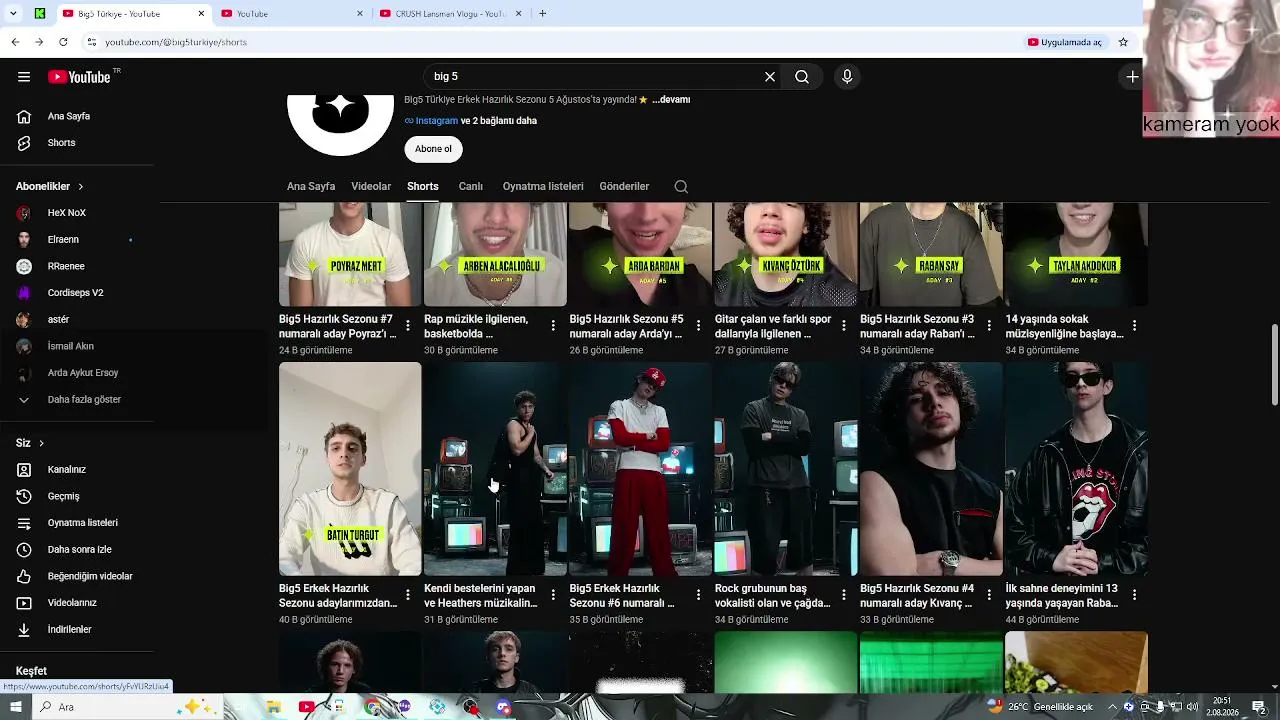This screenshot has height=720, width=1280.
Task: Subscribe with the Abone ol button
Action: (433, 149)
